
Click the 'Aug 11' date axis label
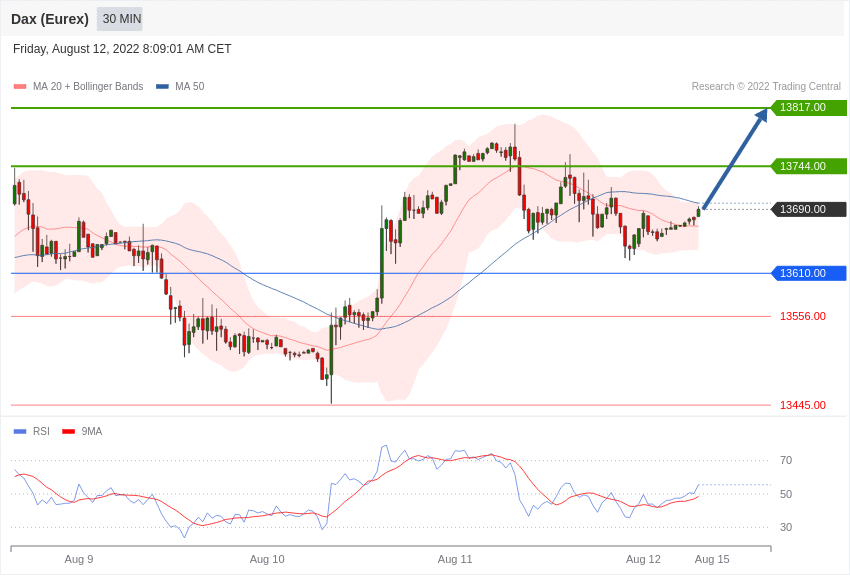[455, 559]
